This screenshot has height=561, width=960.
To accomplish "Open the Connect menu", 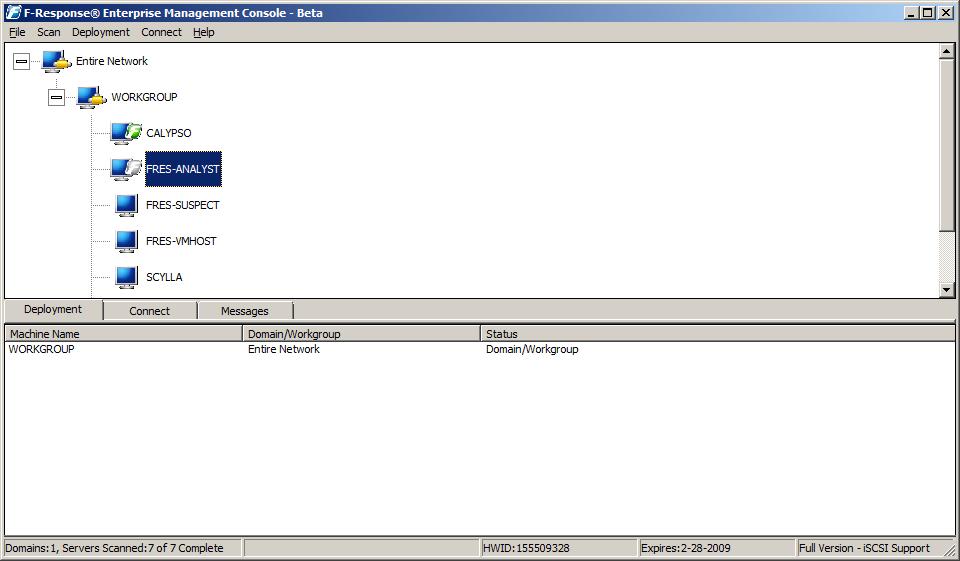I will (161, 32).
